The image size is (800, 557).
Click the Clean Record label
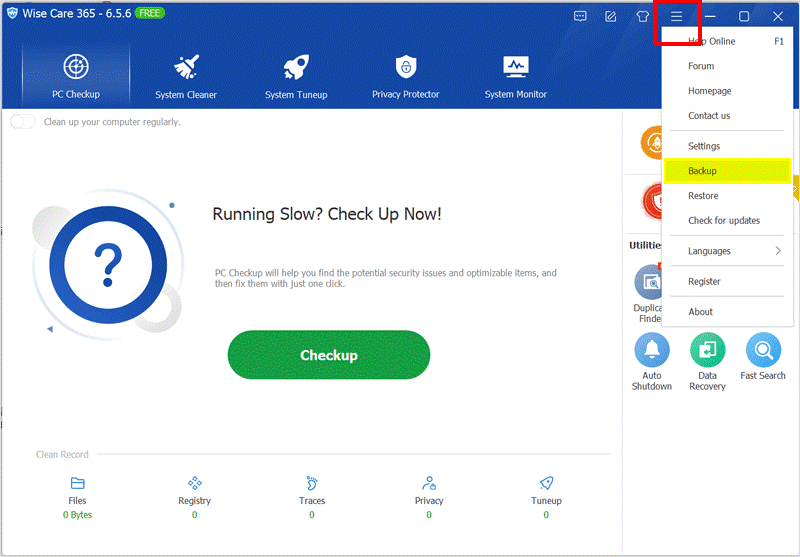pyautogui.click(x=62, y=454)
